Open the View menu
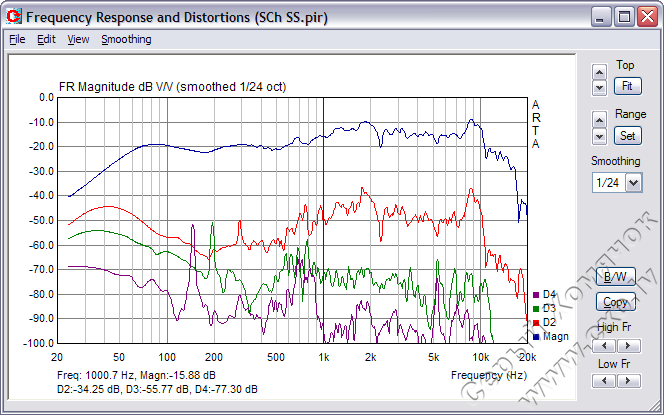The image size is (664, 415). coord(78,39)
